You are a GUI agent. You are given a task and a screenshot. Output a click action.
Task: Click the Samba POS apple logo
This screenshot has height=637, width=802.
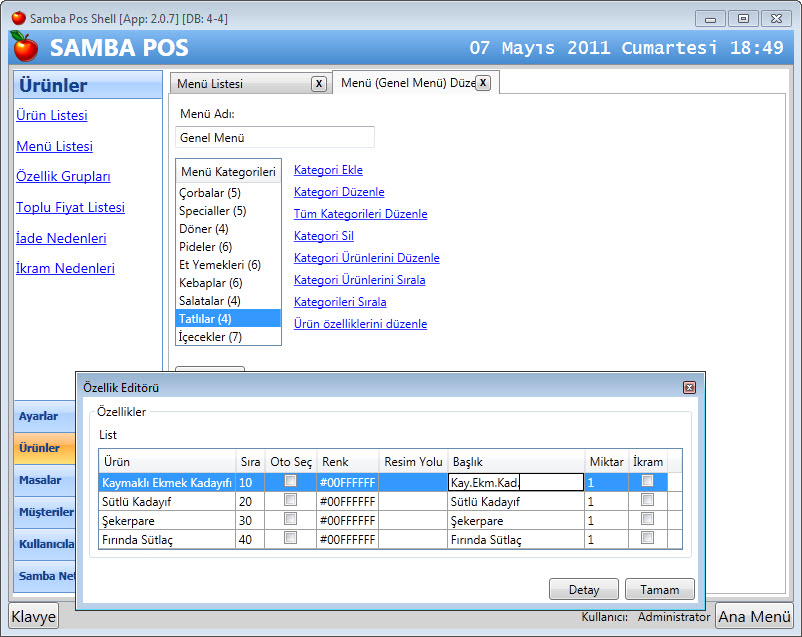pyautogui.click(x=25, y=46)
